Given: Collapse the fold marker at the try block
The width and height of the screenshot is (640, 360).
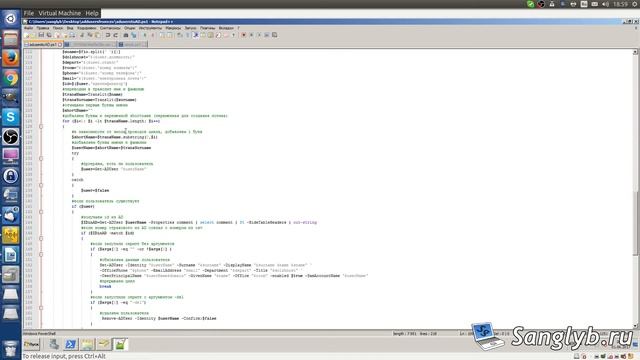Looking at the screenshot, I should (x=41, y=158).
